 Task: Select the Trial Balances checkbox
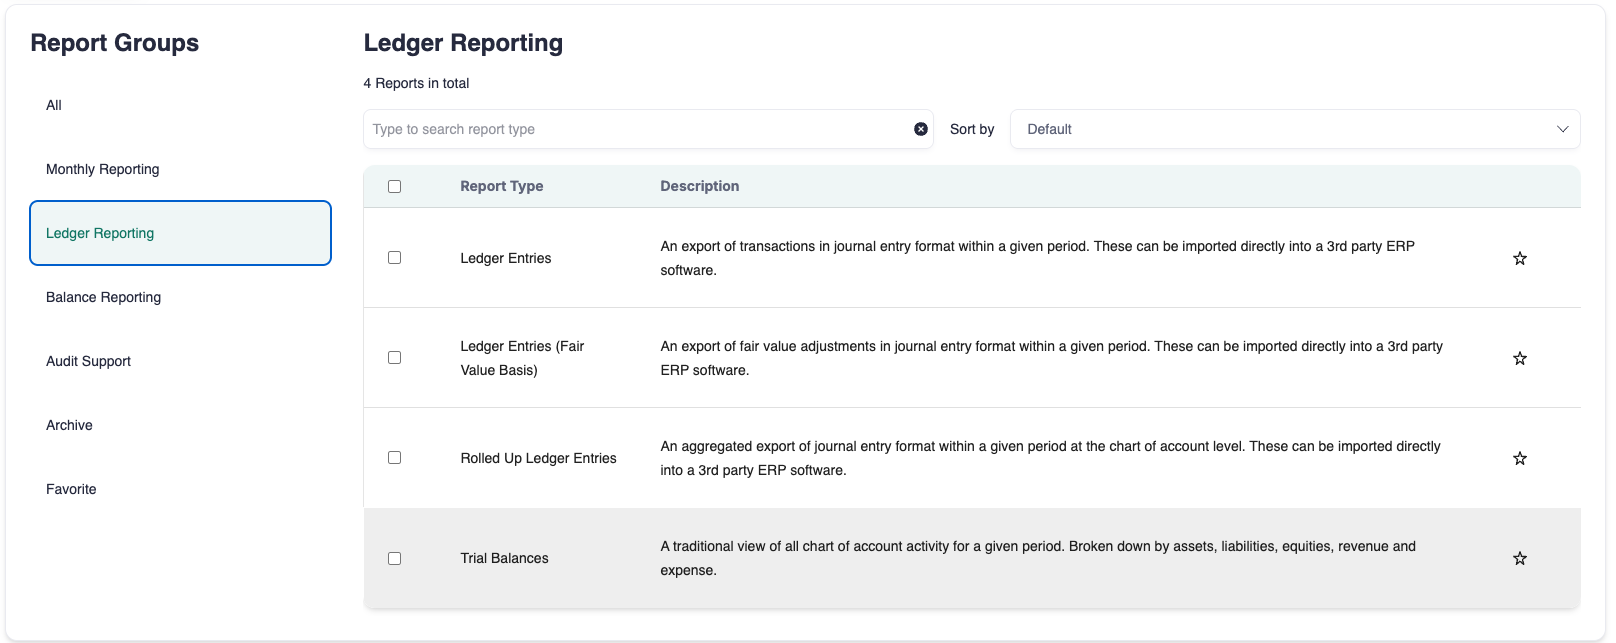394,558
